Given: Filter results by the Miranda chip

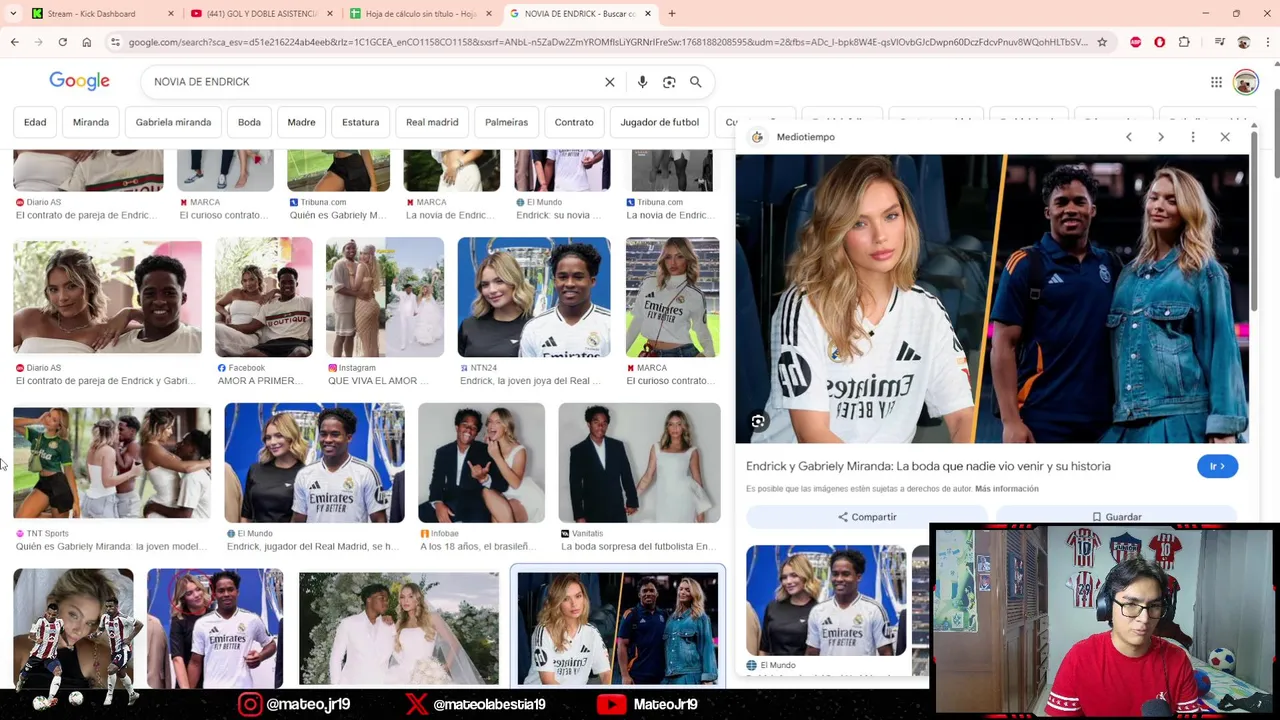Looking at the screenshot, I should [x=91, y=122].
